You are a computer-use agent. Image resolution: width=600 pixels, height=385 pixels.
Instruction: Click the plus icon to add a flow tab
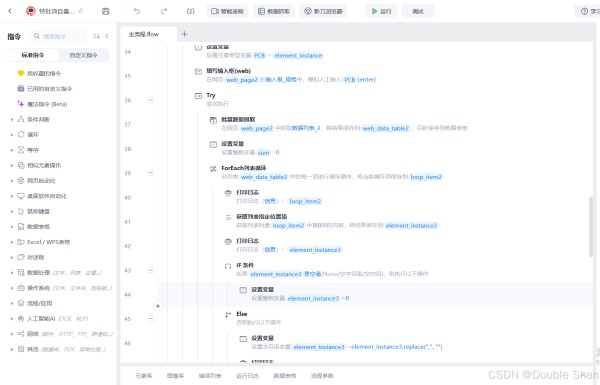pyautogui.click(x=184, y=34)
